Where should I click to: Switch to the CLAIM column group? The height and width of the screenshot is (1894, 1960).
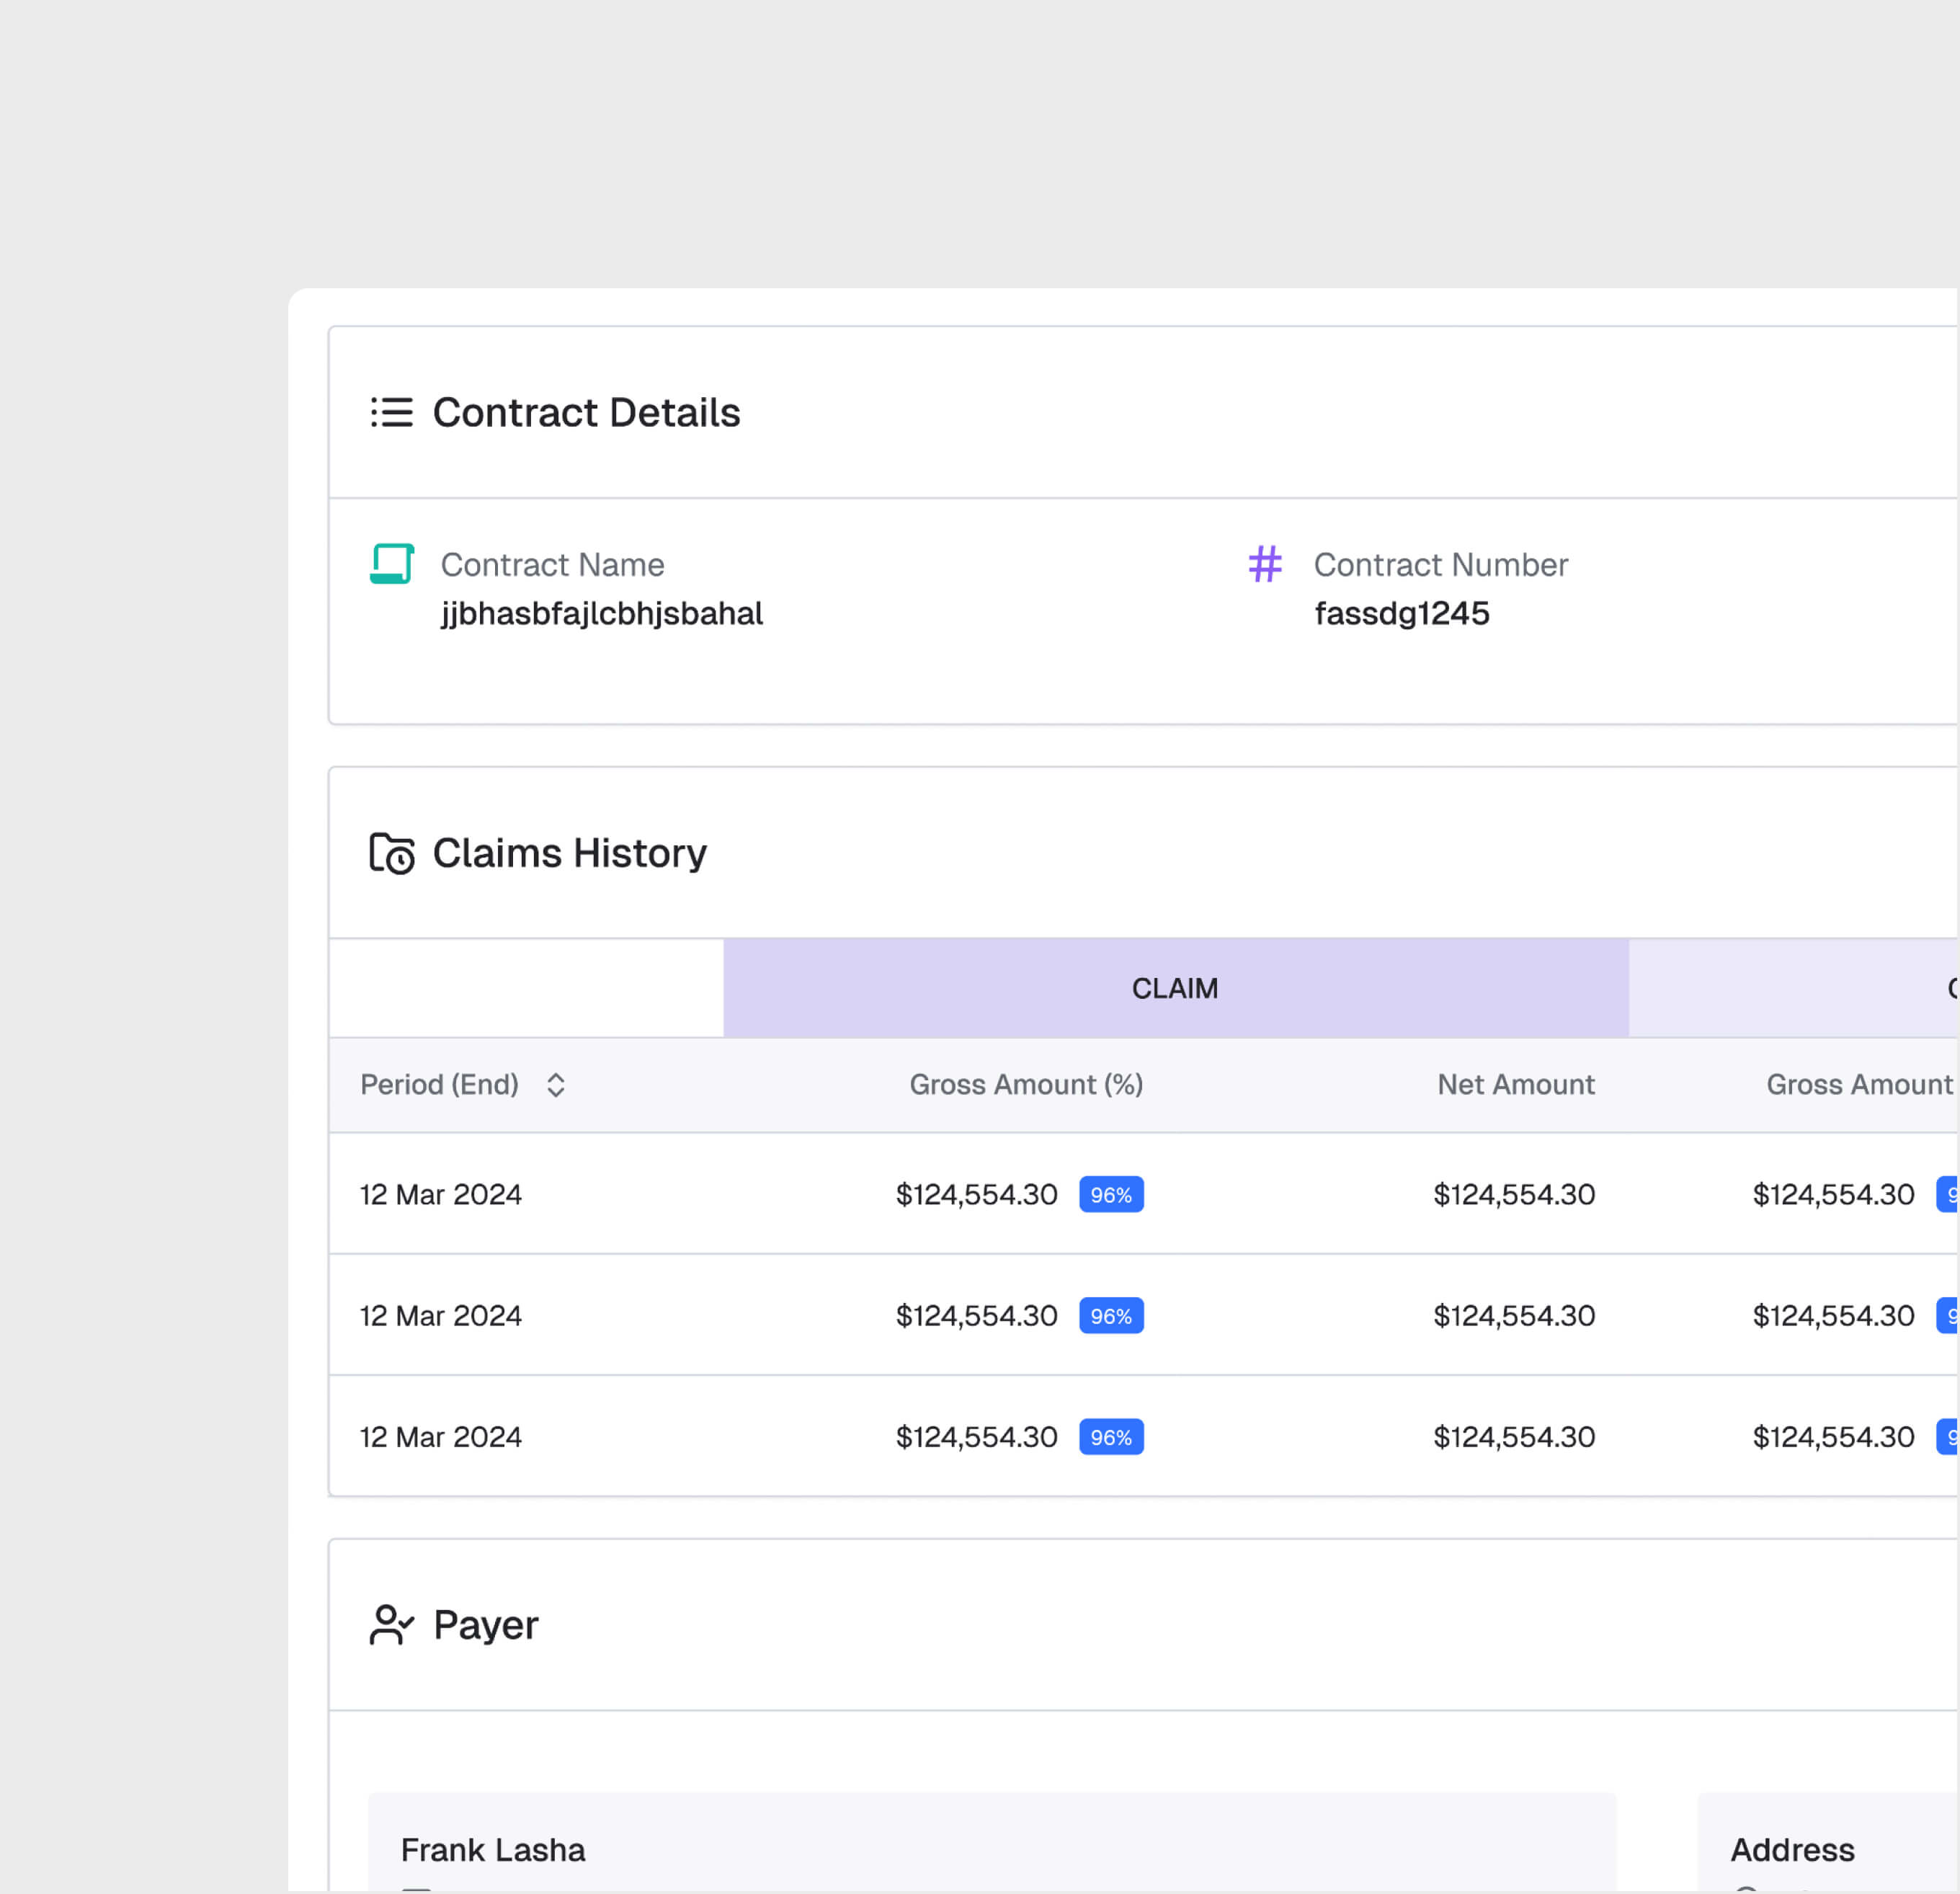pyautogui.click(x=1175, y=988)
